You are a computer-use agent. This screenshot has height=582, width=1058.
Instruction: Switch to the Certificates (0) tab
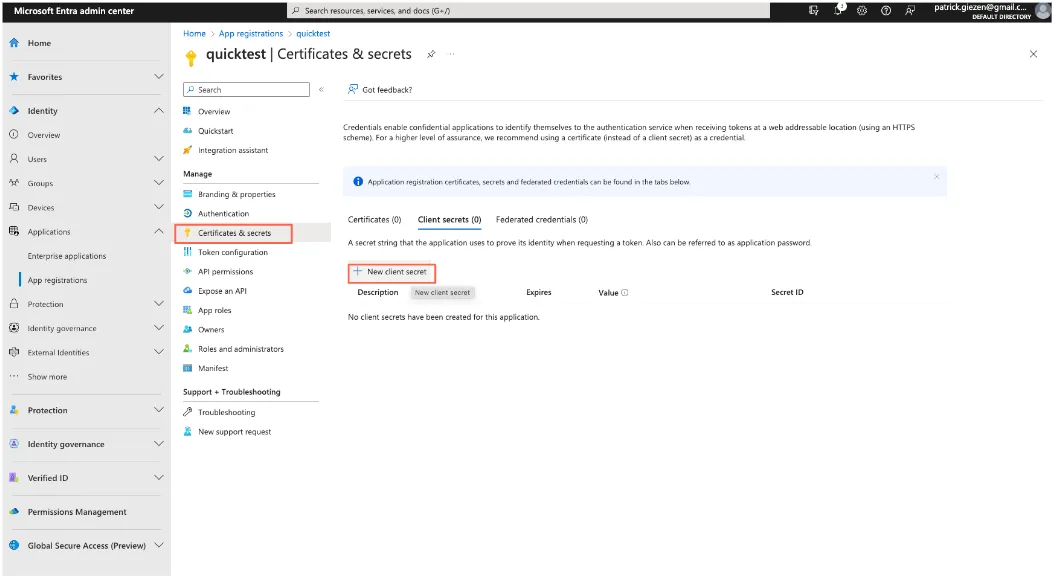pos(374,219)
